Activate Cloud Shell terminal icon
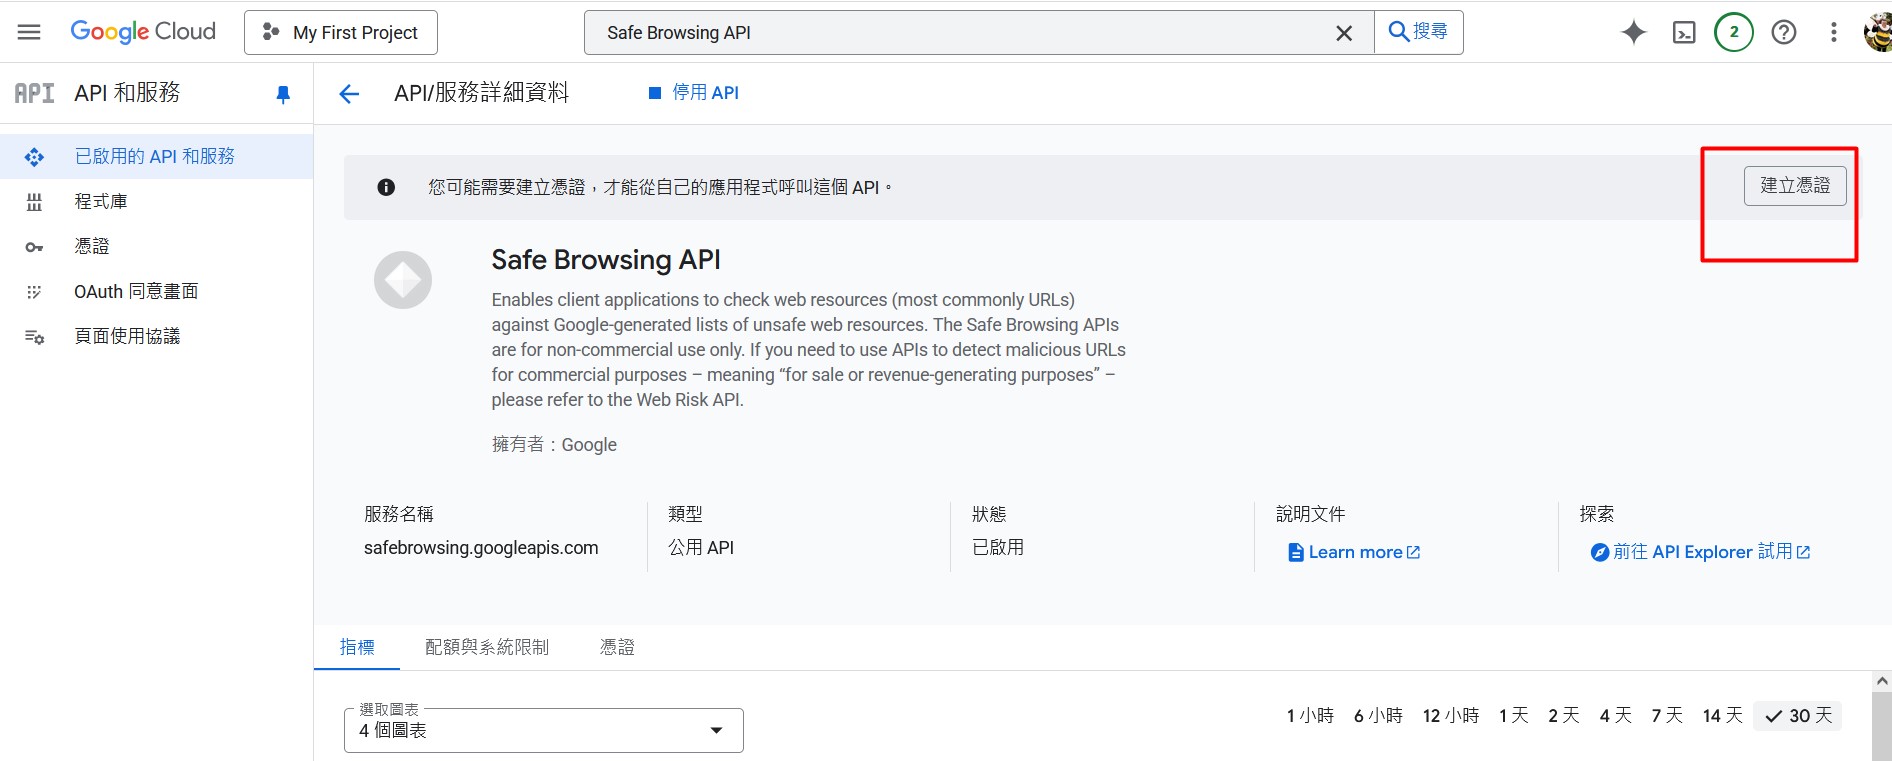1892x761 pixels. (x=1684, y=32)
